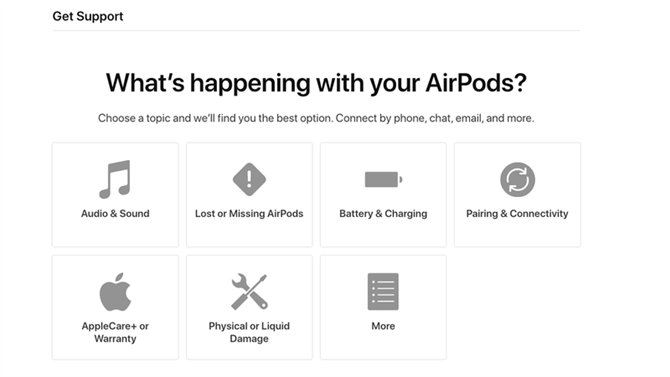The image size is (670, 377).
Task: Open the Pairing & Connectivity topic tile
Action: (x=517, y=195)
